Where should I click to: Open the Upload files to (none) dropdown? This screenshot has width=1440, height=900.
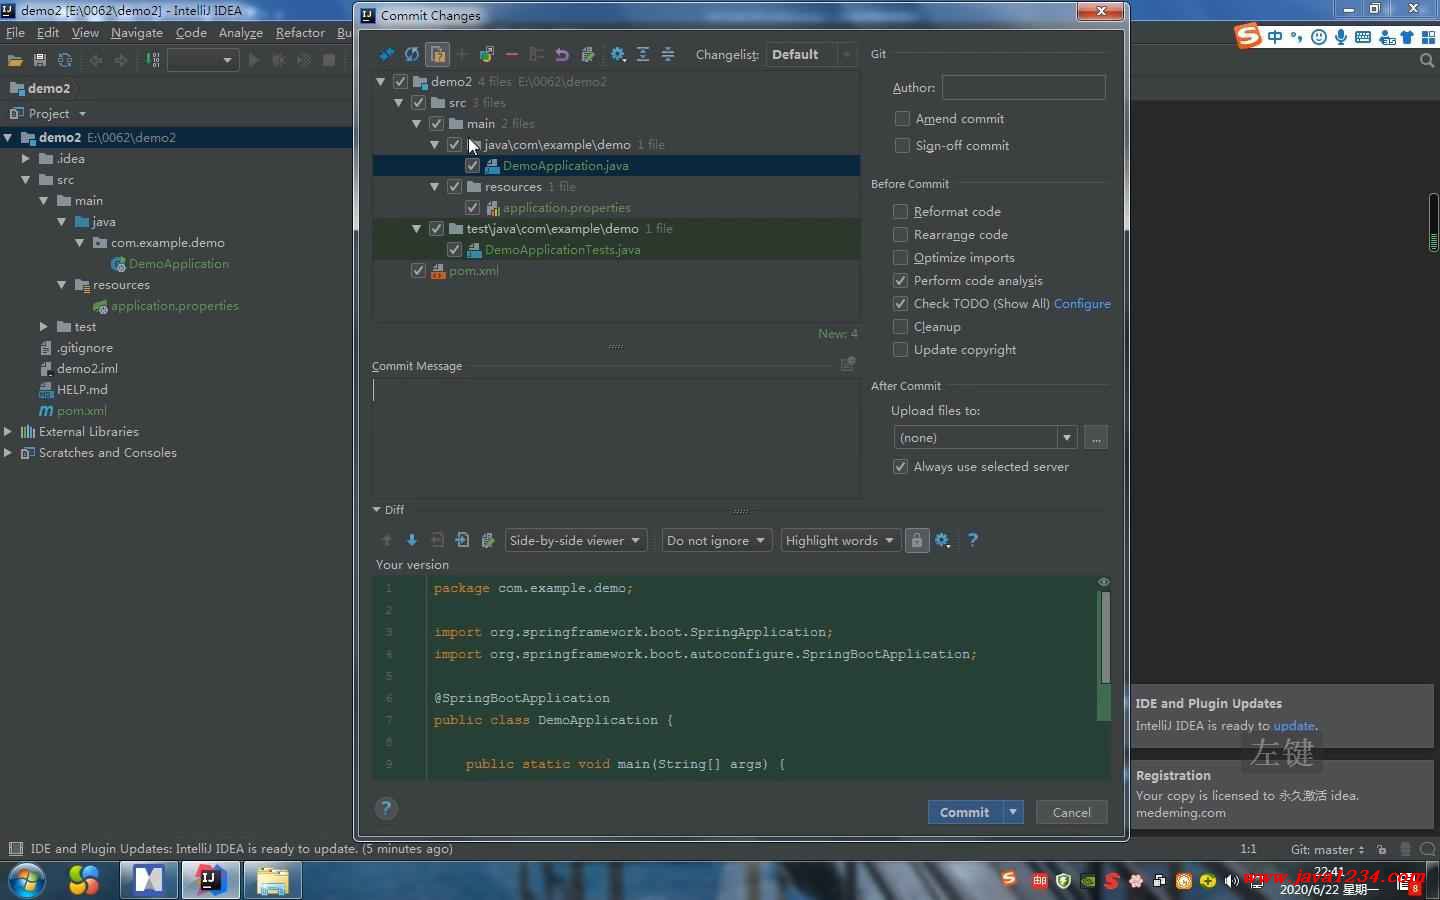[x=985, y=437]
